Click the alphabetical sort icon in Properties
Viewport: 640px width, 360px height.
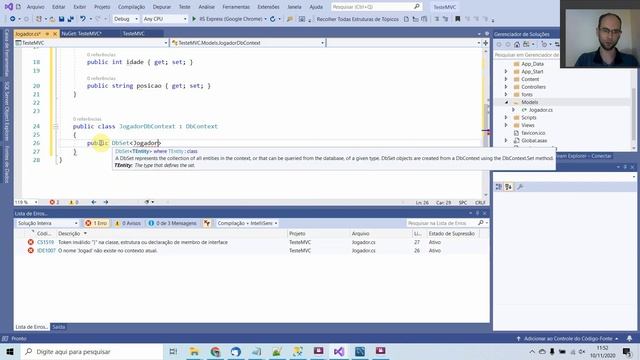pyautogui.click(x=509, y=187)
